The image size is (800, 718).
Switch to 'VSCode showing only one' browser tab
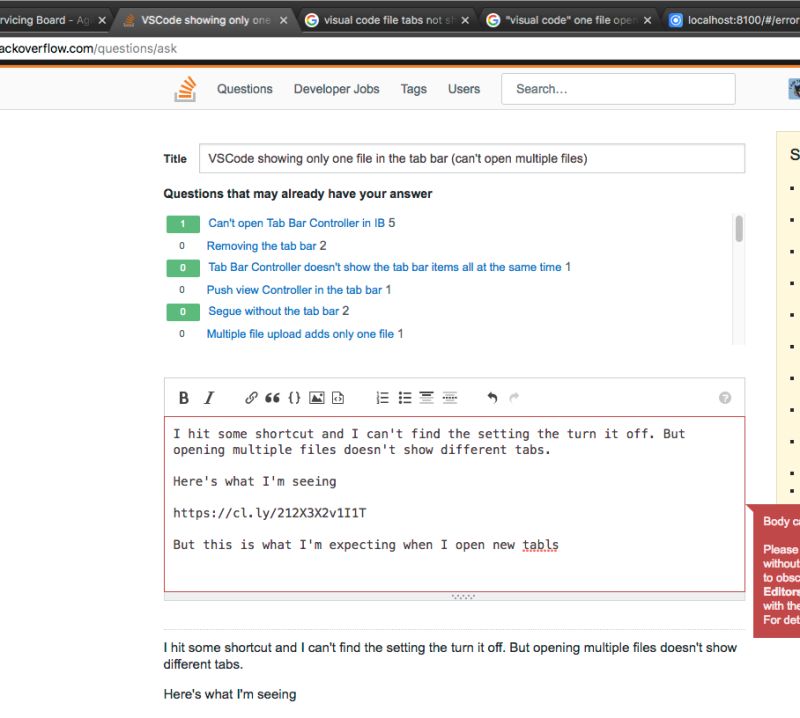pyautogui.click(x=206, y=20)
